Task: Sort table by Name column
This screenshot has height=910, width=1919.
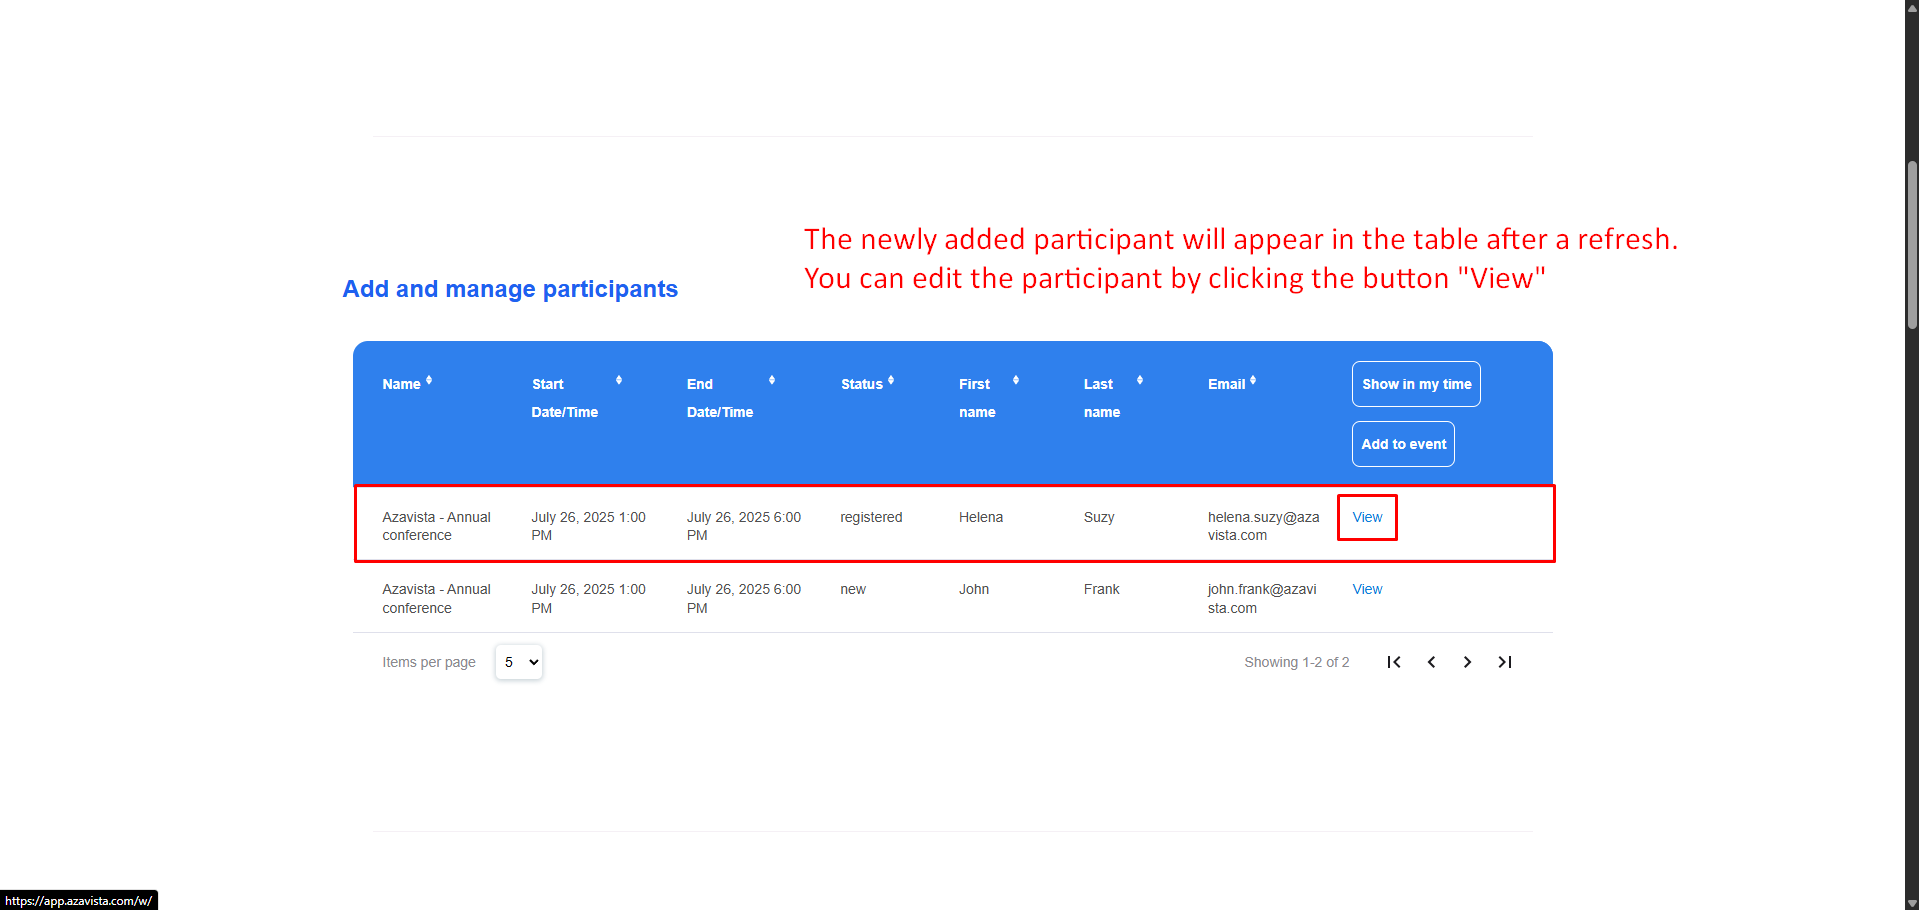Action: 429,381
